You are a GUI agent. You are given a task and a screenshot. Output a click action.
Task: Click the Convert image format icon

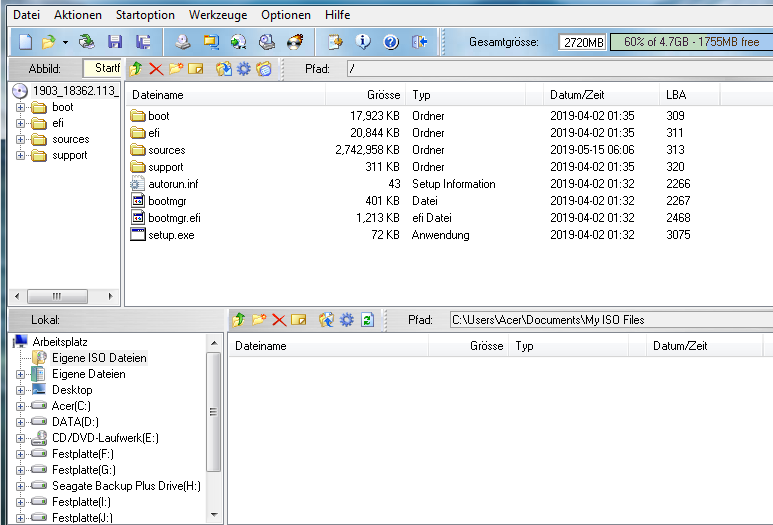(211, 42)
